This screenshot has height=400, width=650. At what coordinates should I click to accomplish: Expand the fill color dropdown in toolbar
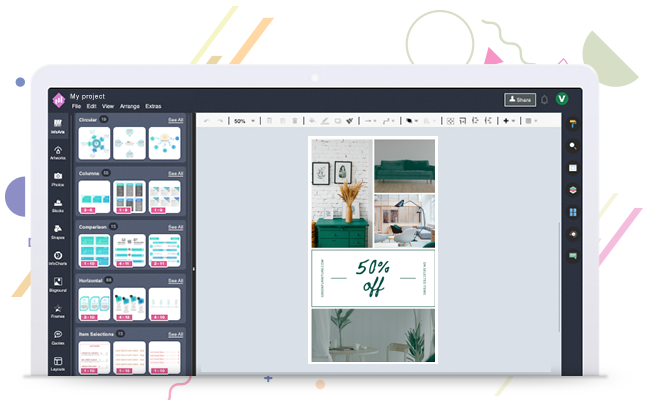tap(411, 121)
